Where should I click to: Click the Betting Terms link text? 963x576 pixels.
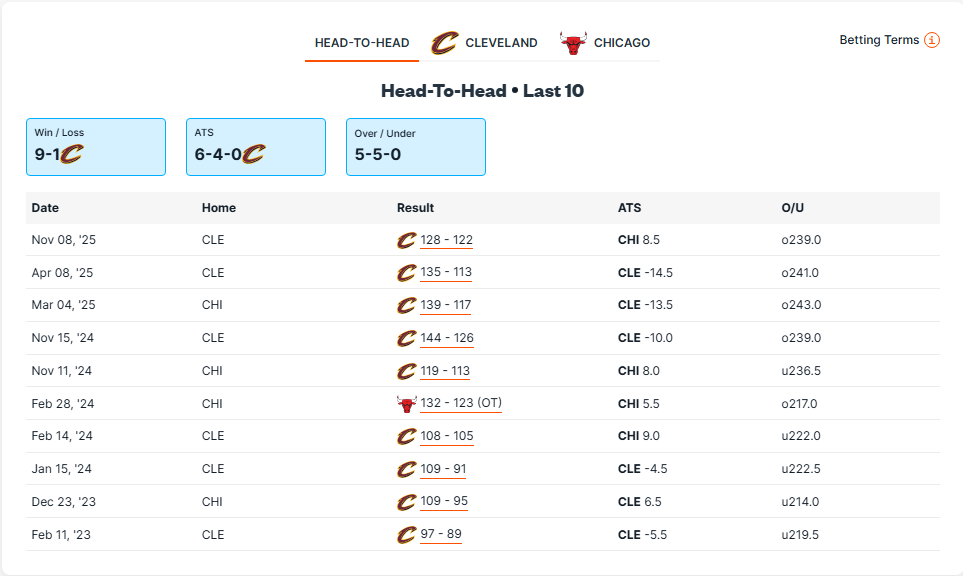click(x=879, y=40)
